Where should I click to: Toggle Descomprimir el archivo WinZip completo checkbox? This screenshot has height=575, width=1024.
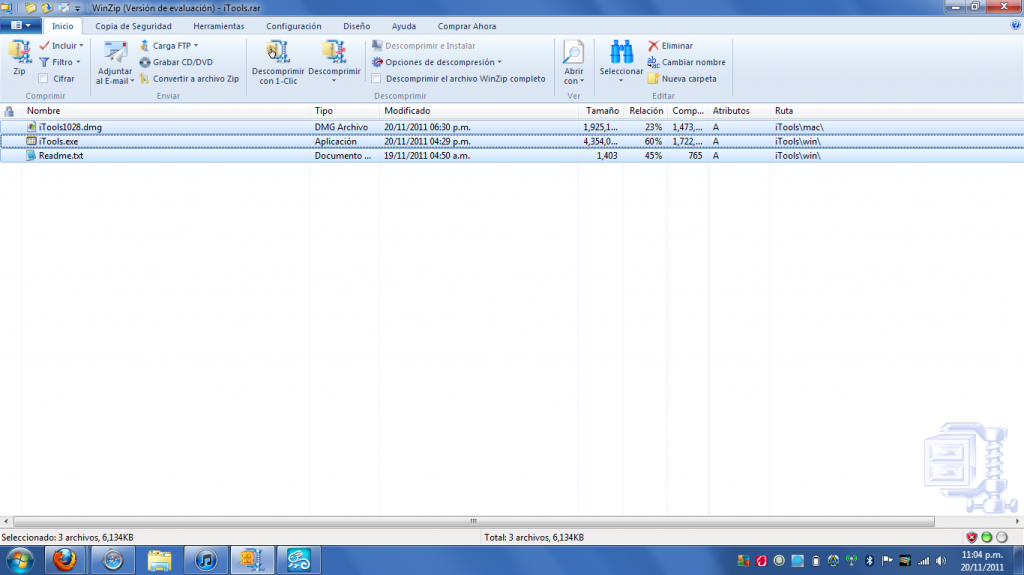coord(376,78)
